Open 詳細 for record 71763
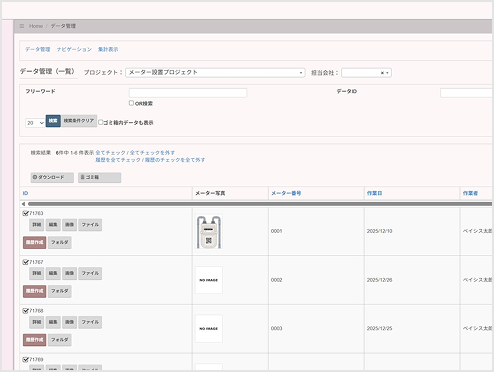This screenshot has height=373, width=494. [37, 225]
